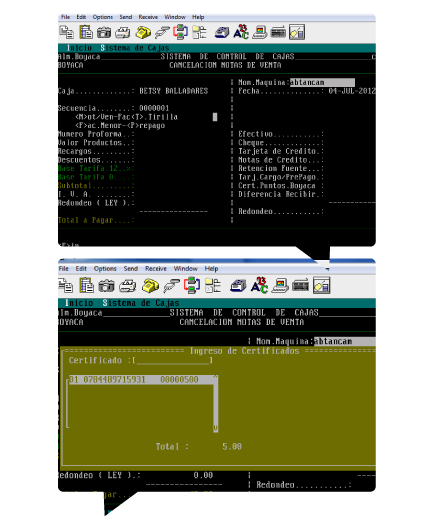Open the Window menu in the lower window
Image resolution: width=441 pixels, height=521 pixels.
pos(186,269)
